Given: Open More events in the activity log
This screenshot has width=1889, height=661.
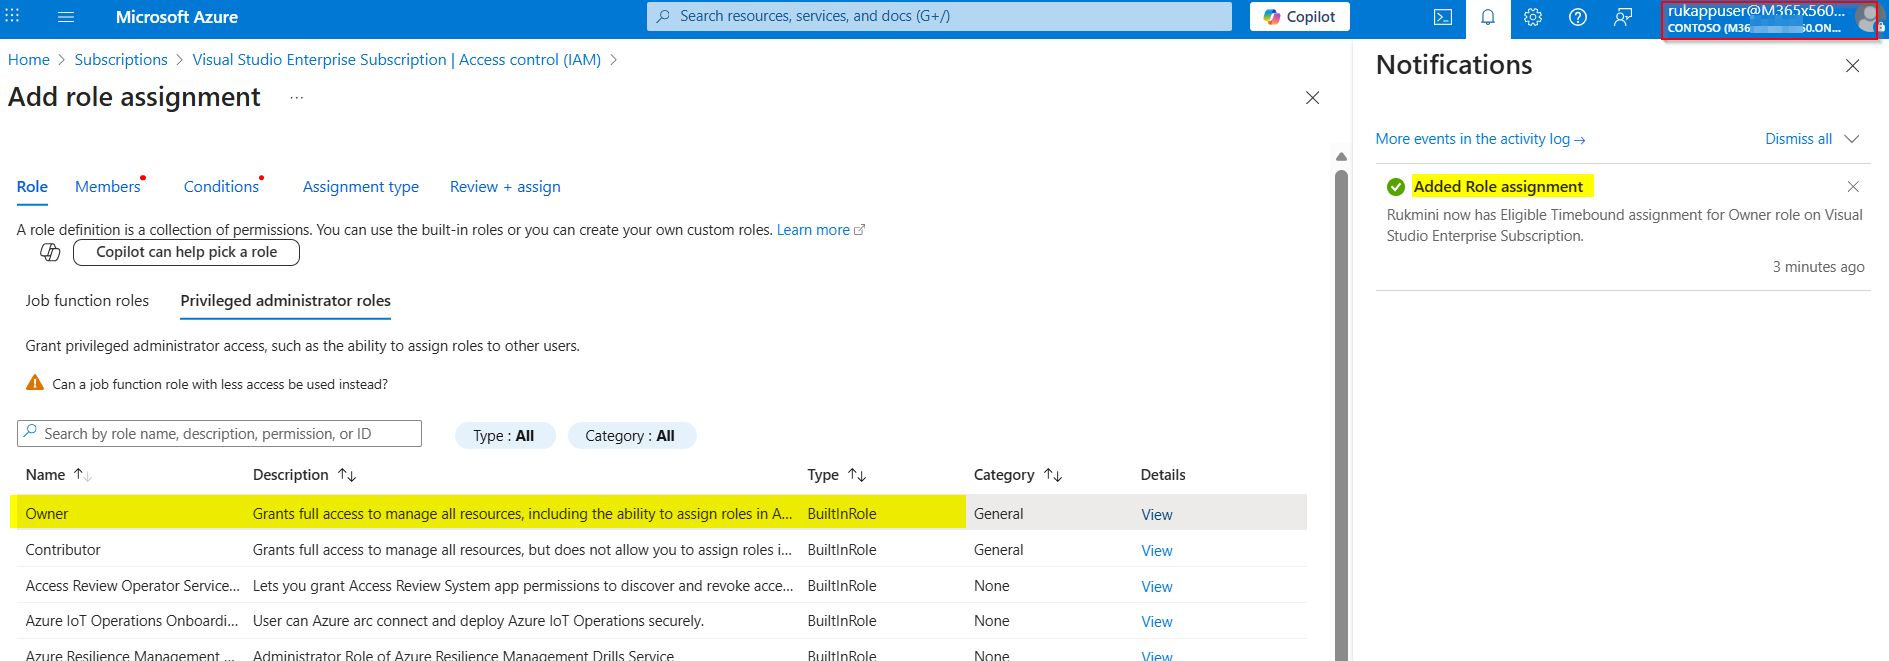Looking at the screenshot, I should (x=1480, y=139).
